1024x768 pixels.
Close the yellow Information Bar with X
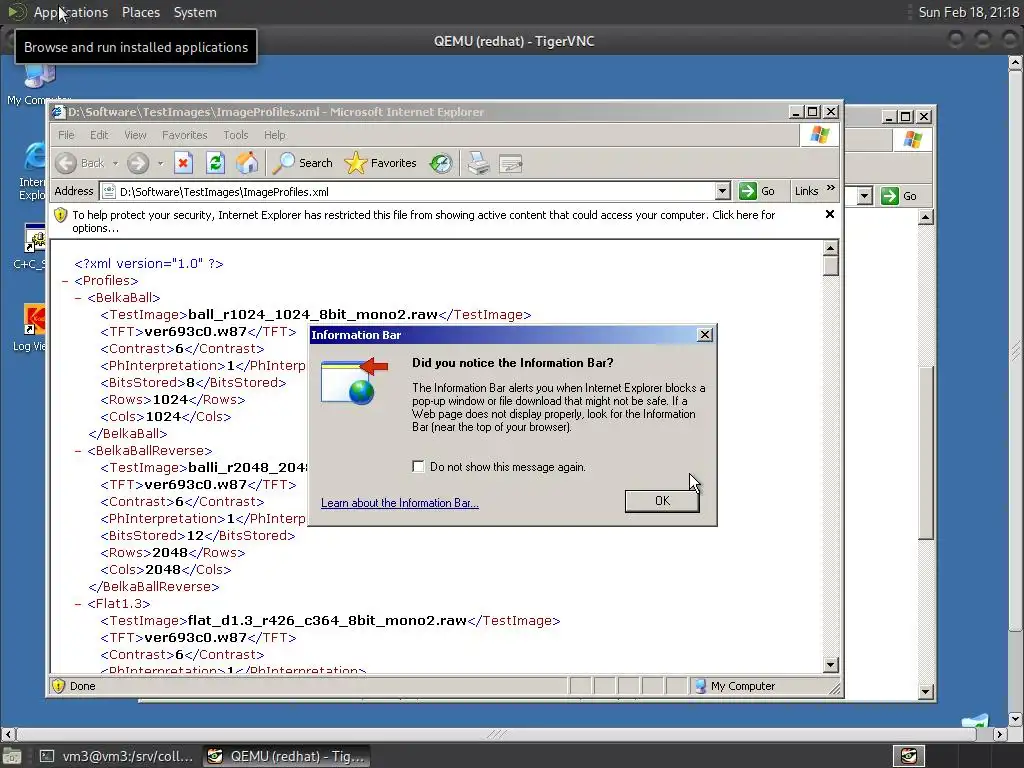tap(829, 214)
